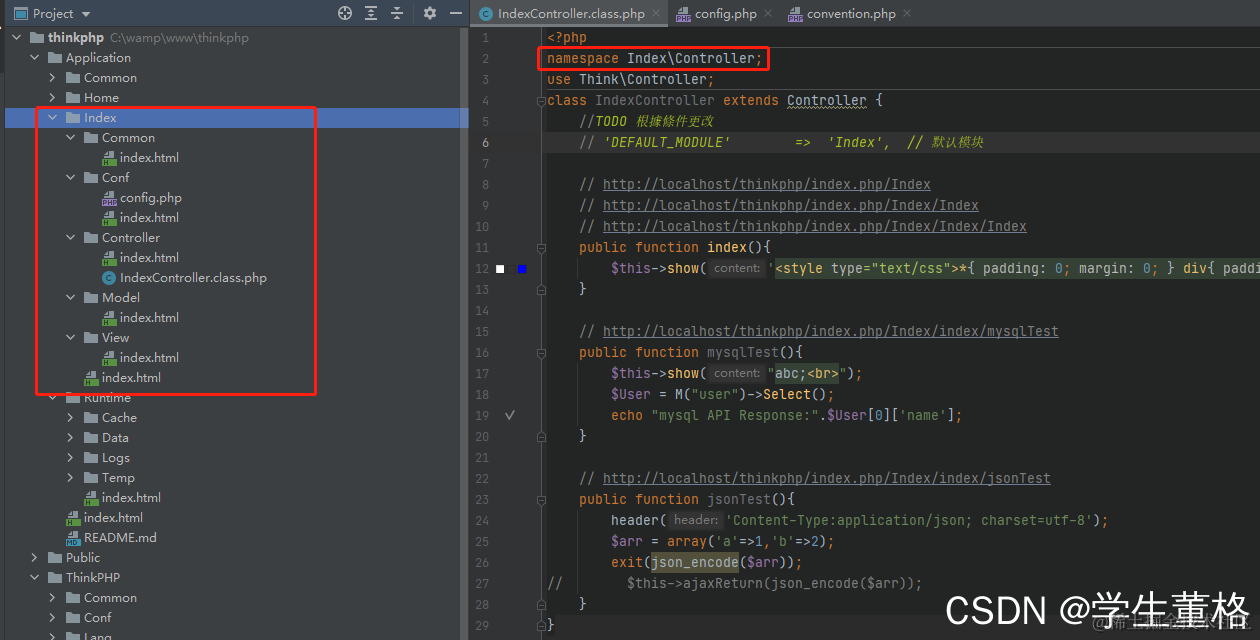Expand the Cache folder chevron
This screenshot has width=1260, height=640.
[x=71, y=418]
